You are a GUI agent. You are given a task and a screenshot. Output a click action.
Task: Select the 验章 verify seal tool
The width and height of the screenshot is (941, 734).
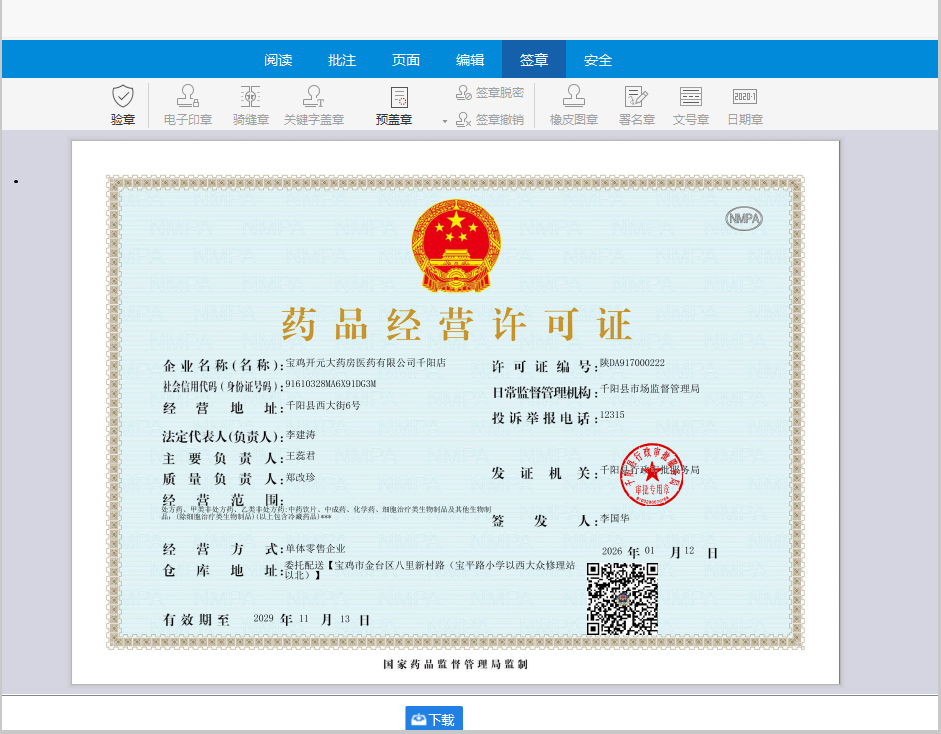(x=122, y=105)
